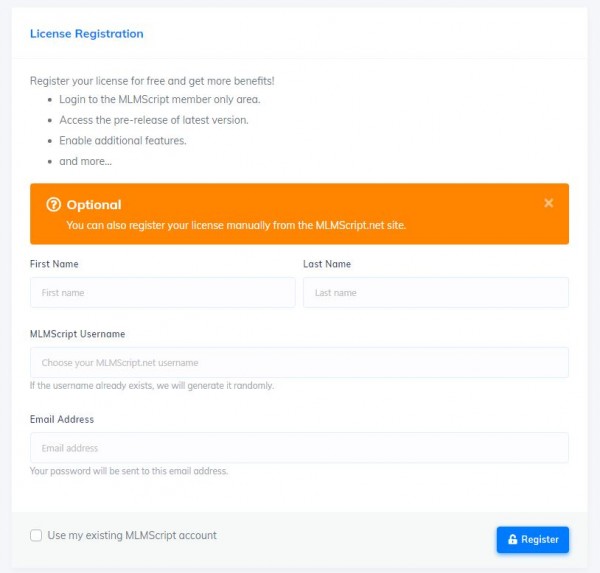Click the MLMScript.net username text box
600x573 pixels.
click(x=299, y=362)
